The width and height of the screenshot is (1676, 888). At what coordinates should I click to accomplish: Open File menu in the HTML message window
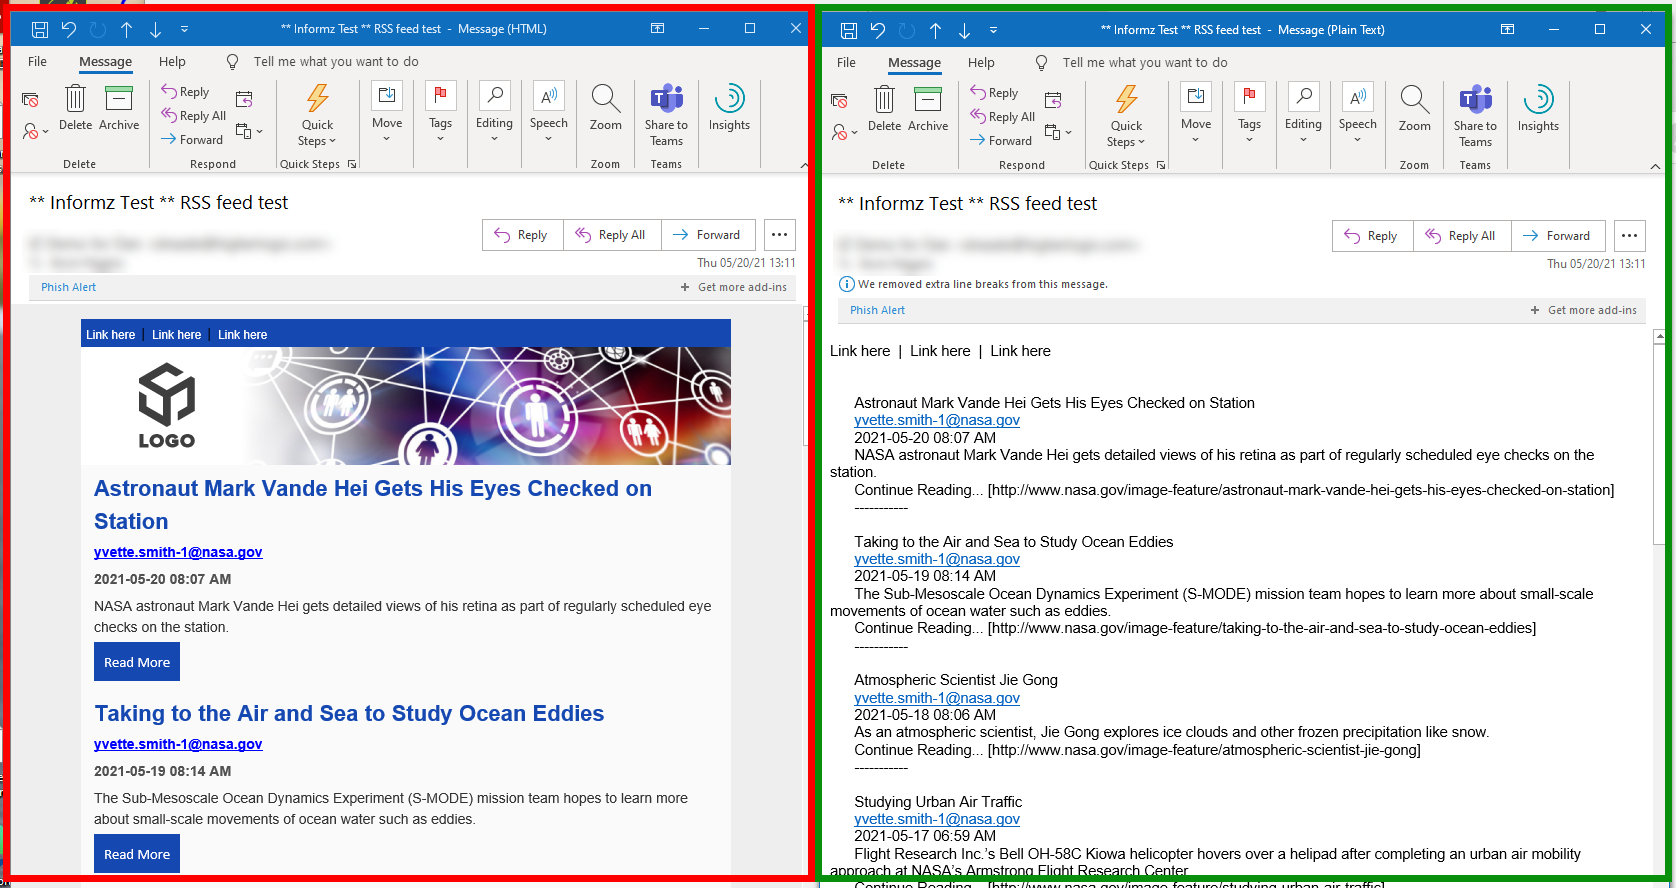click(x=37, y=62)
